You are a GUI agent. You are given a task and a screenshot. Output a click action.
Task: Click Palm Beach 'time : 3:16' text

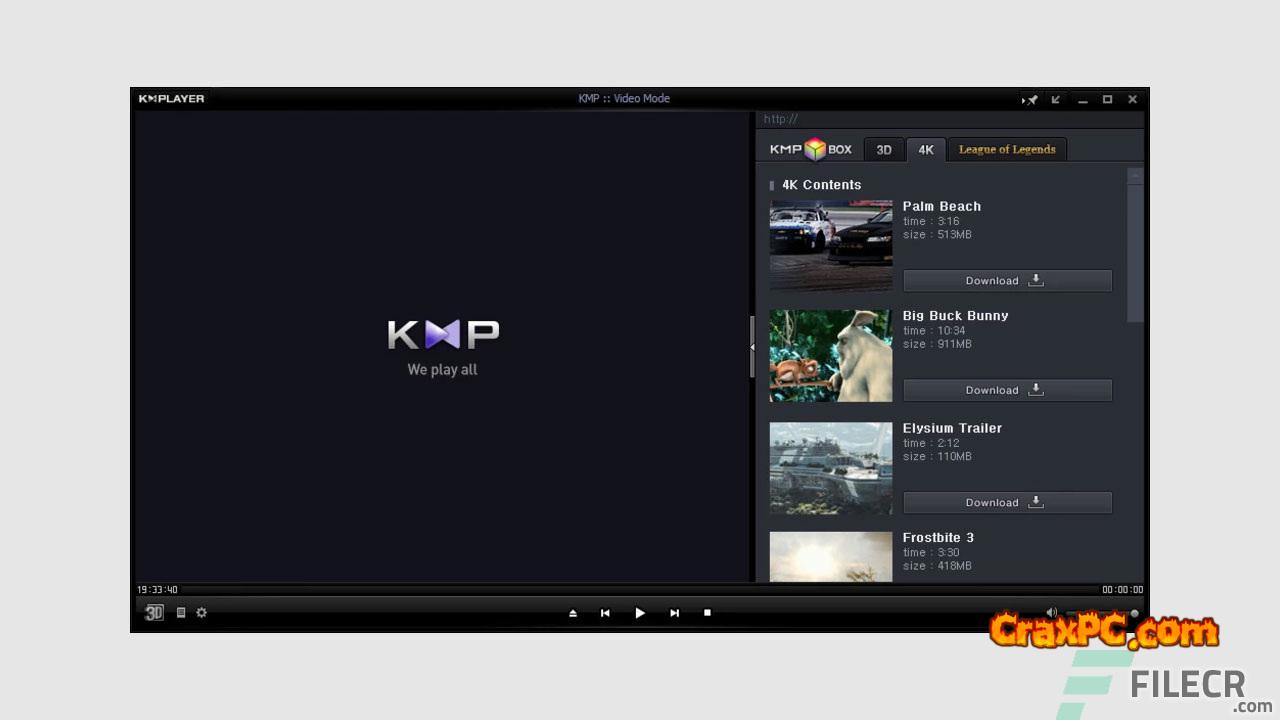pyautogui.click(x=931, y=222)
